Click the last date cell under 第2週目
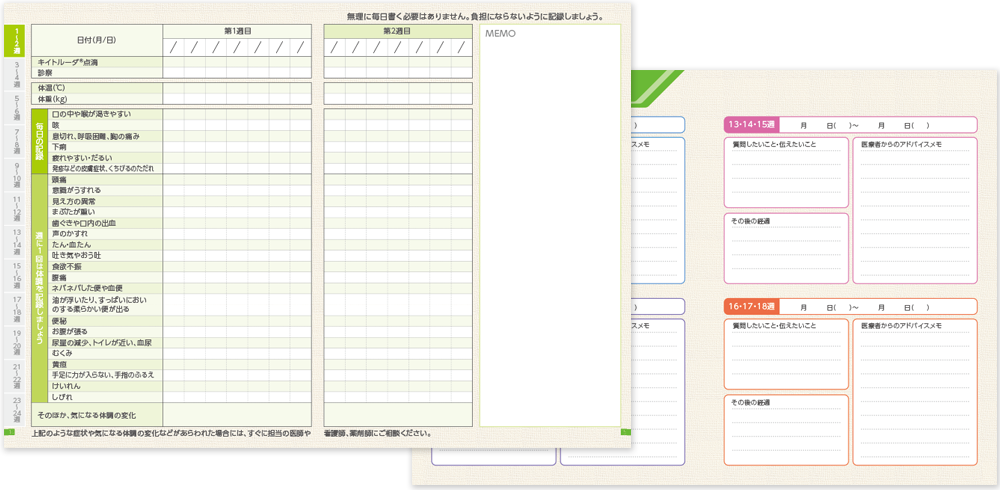This screenshot has width=1000, height=490. (x=459, y=47)
